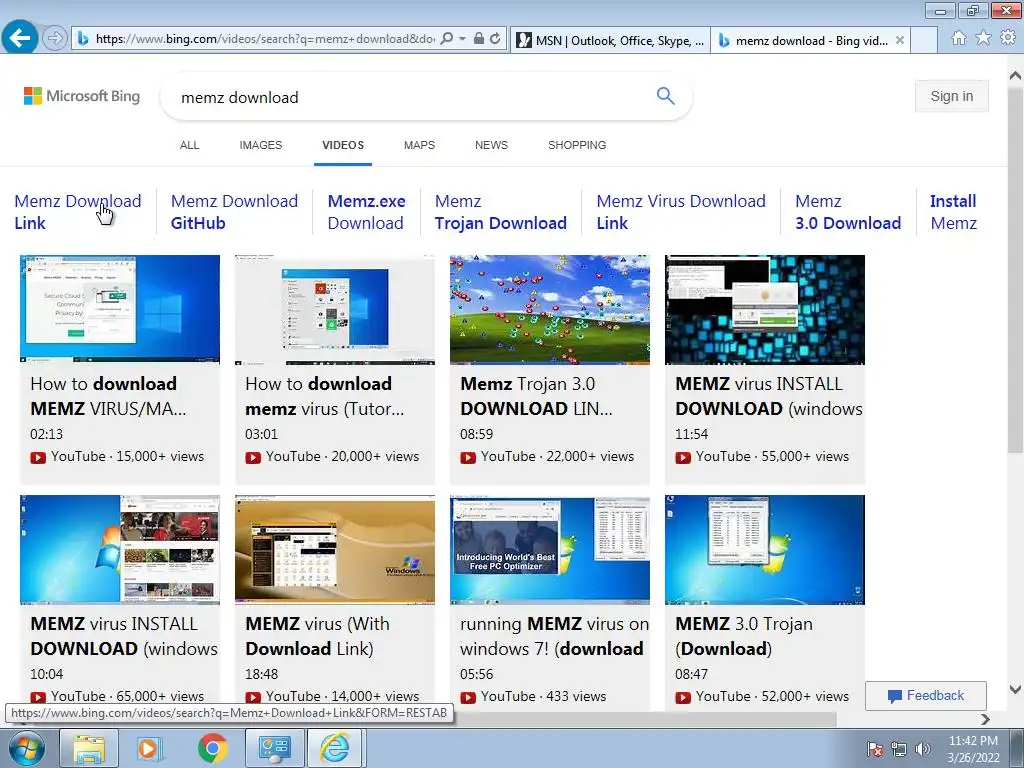Open a new blank tab

click(924, 40)
